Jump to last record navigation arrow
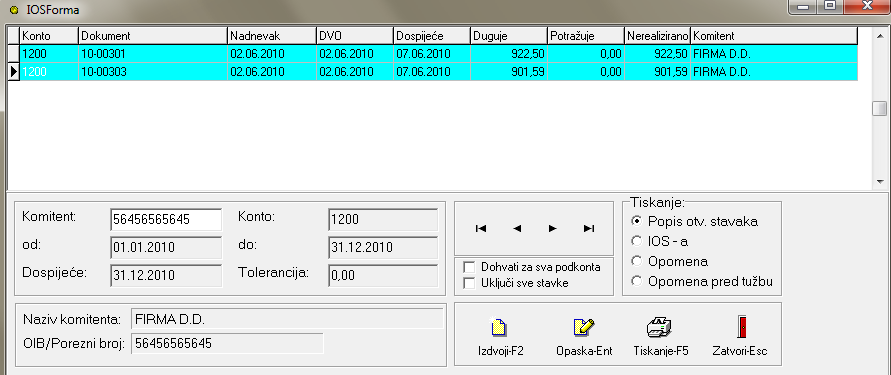 [x=589, y=228]
